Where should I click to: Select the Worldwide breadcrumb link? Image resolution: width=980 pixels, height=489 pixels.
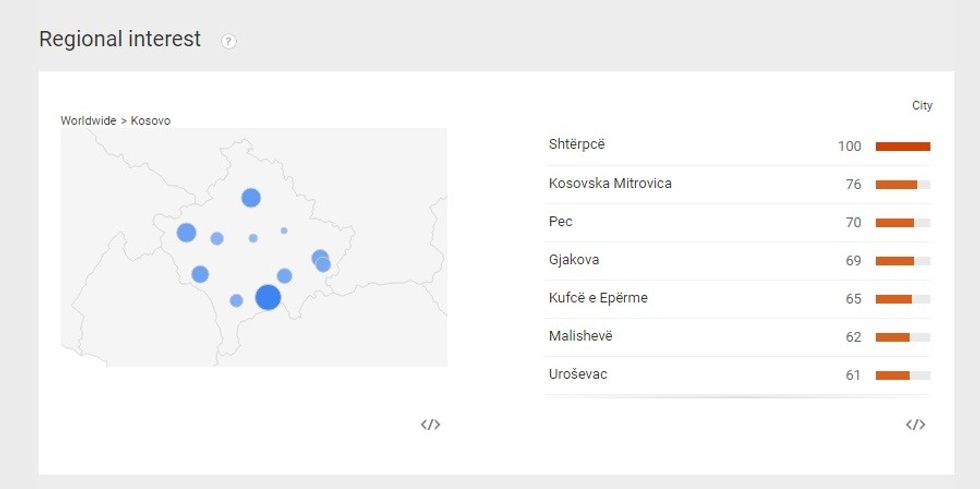pyautogui.click(x=88, y=121)
